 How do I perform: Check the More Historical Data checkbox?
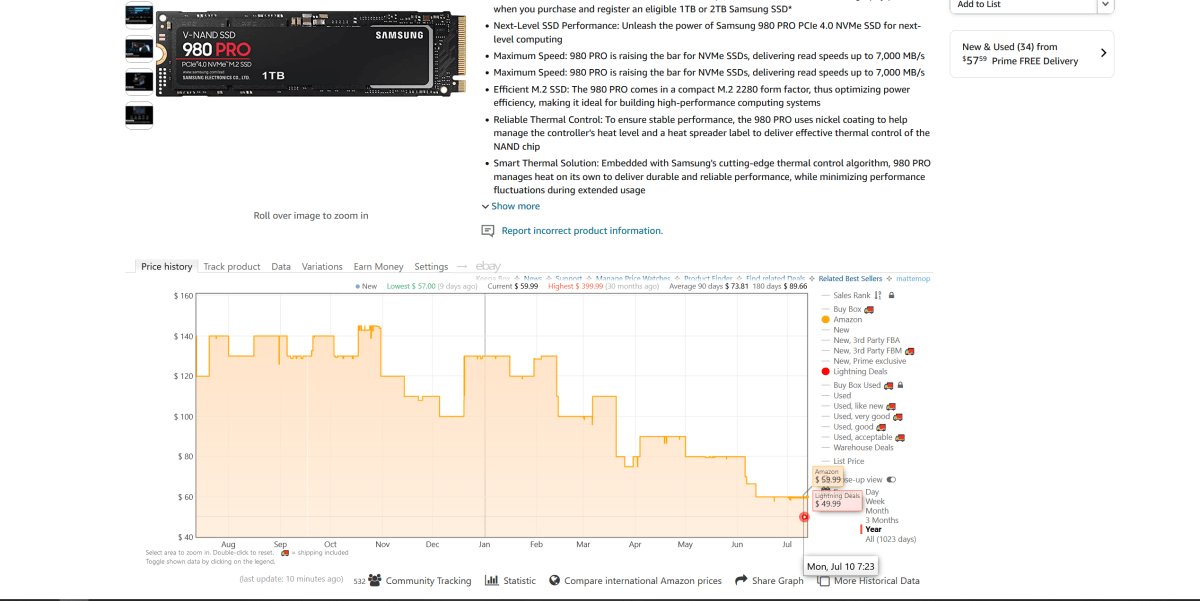pos(823,580)
